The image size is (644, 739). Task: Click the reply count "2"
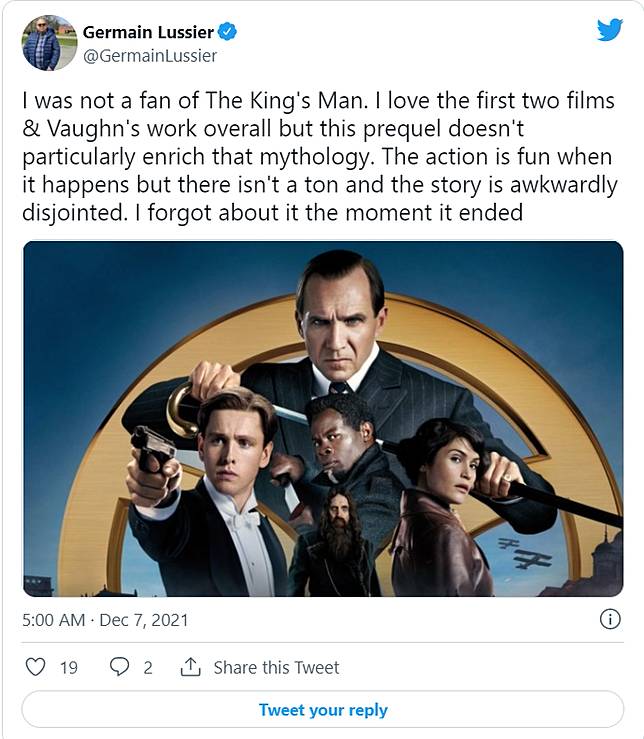point(148,667)
